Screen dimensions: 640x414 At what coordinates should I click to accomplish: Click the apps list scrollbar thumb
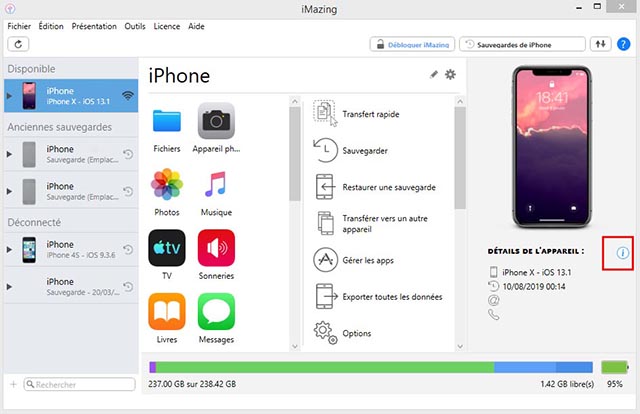click(294, 154)
